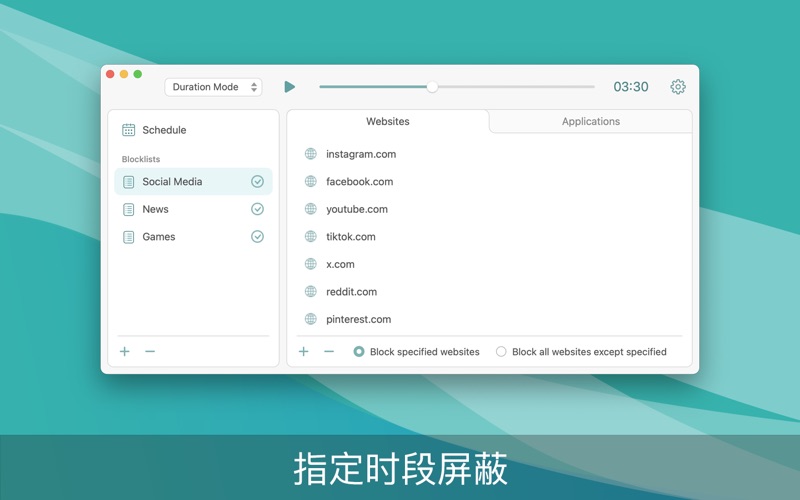Zoom the window with green button
Image resolution: width=800 pixels, height=500 pixels.
coord(138,74)
